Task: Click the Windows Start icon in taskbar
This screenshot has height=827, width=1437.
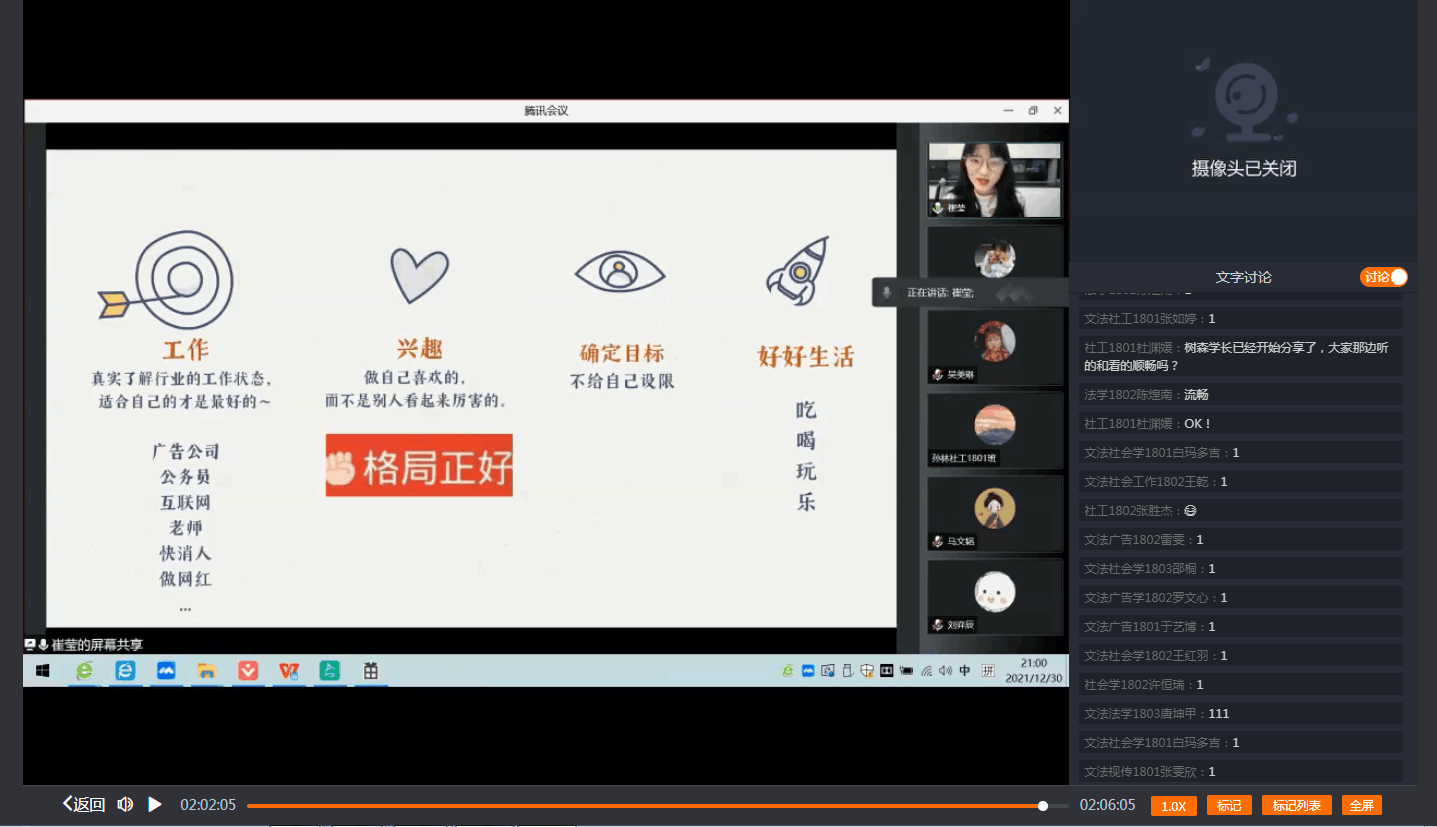Action: coord(43,671)
